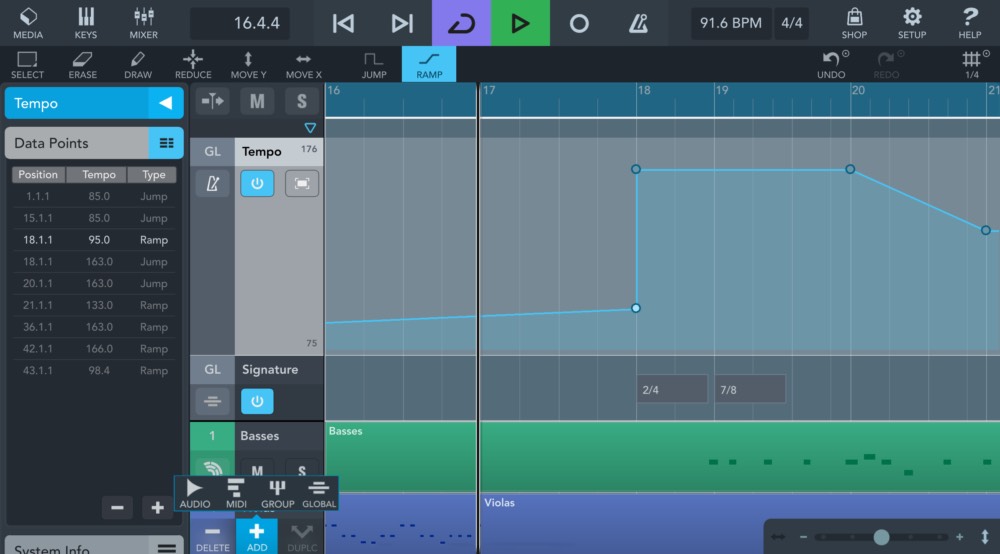Screen dimensions: 1000x554
Task: Select the data point row 21.1.1 133.0
Action: (x=94, y=305)
